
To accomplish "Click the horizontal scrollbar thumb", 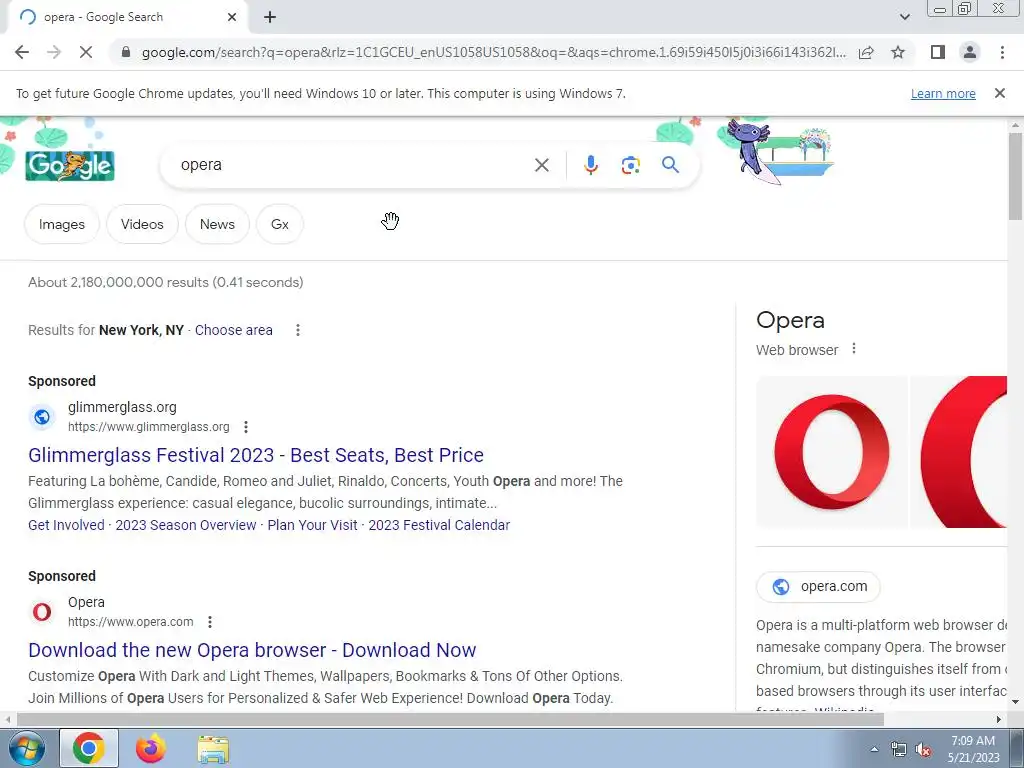I will 451,719.
